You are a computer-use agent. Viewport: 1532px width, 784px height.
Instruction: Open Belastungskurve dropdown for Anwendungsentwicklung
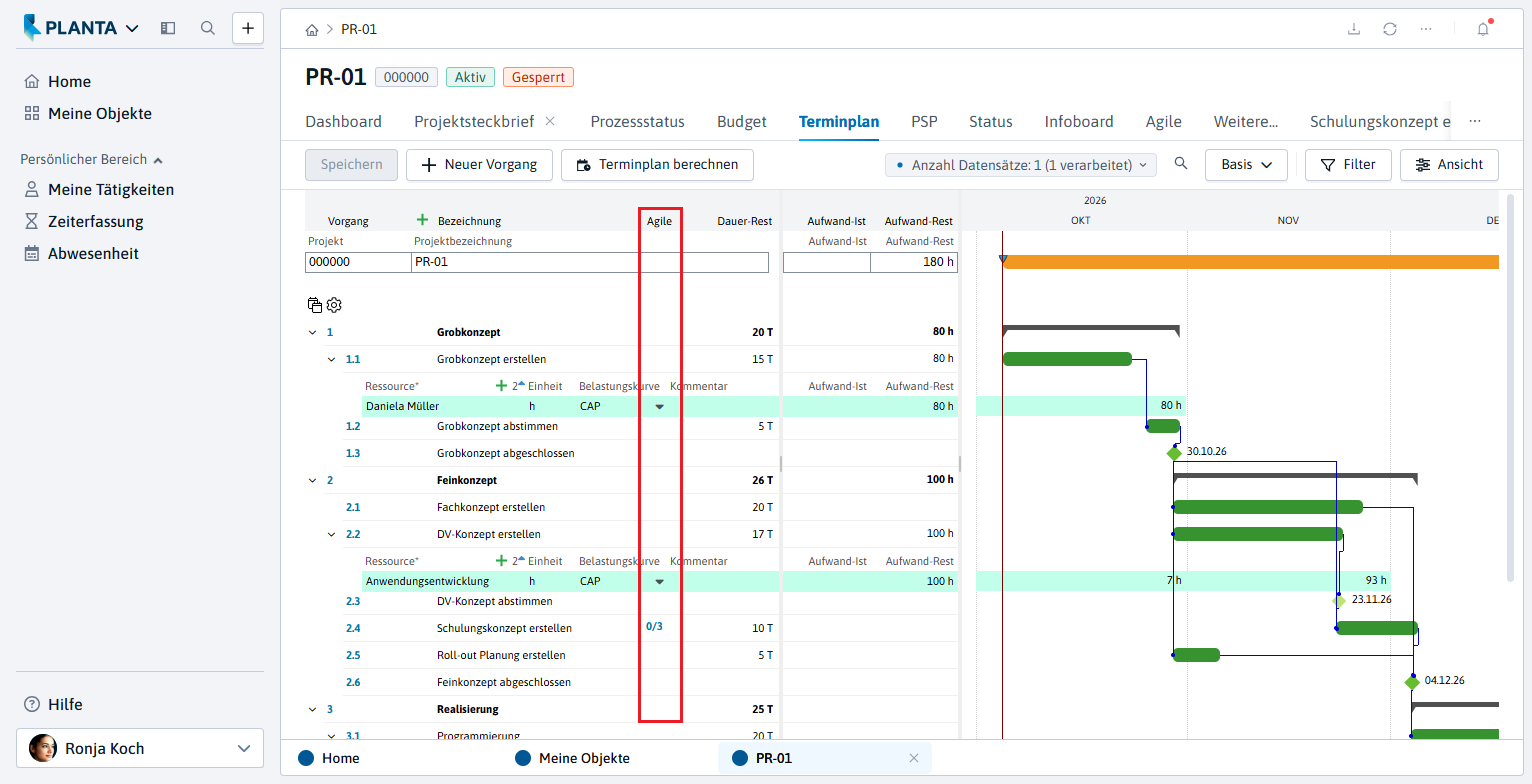(x=659, y=581)
